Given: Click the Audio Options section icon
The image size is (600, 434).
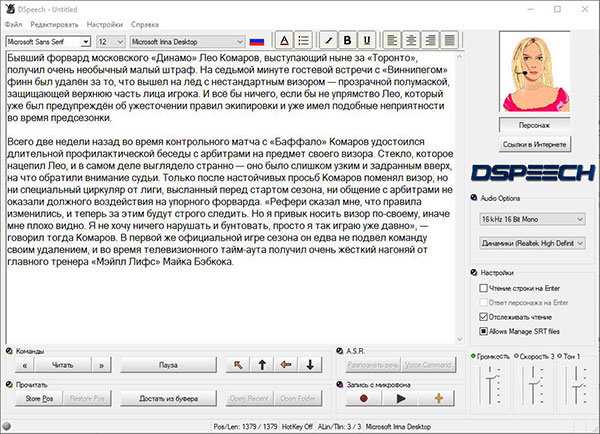Looking at the screenshot, I should [x=474, y=197].
